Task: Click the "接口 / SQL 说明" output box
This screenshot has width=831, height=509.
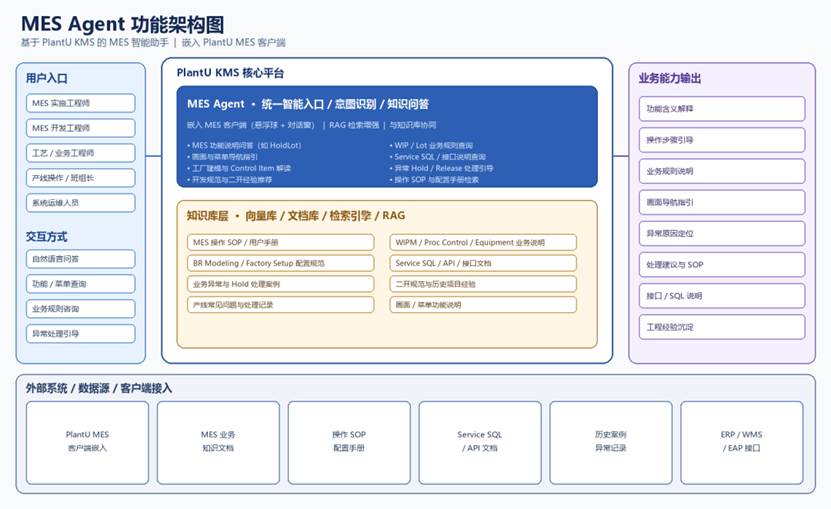Action: coord(722,296)
